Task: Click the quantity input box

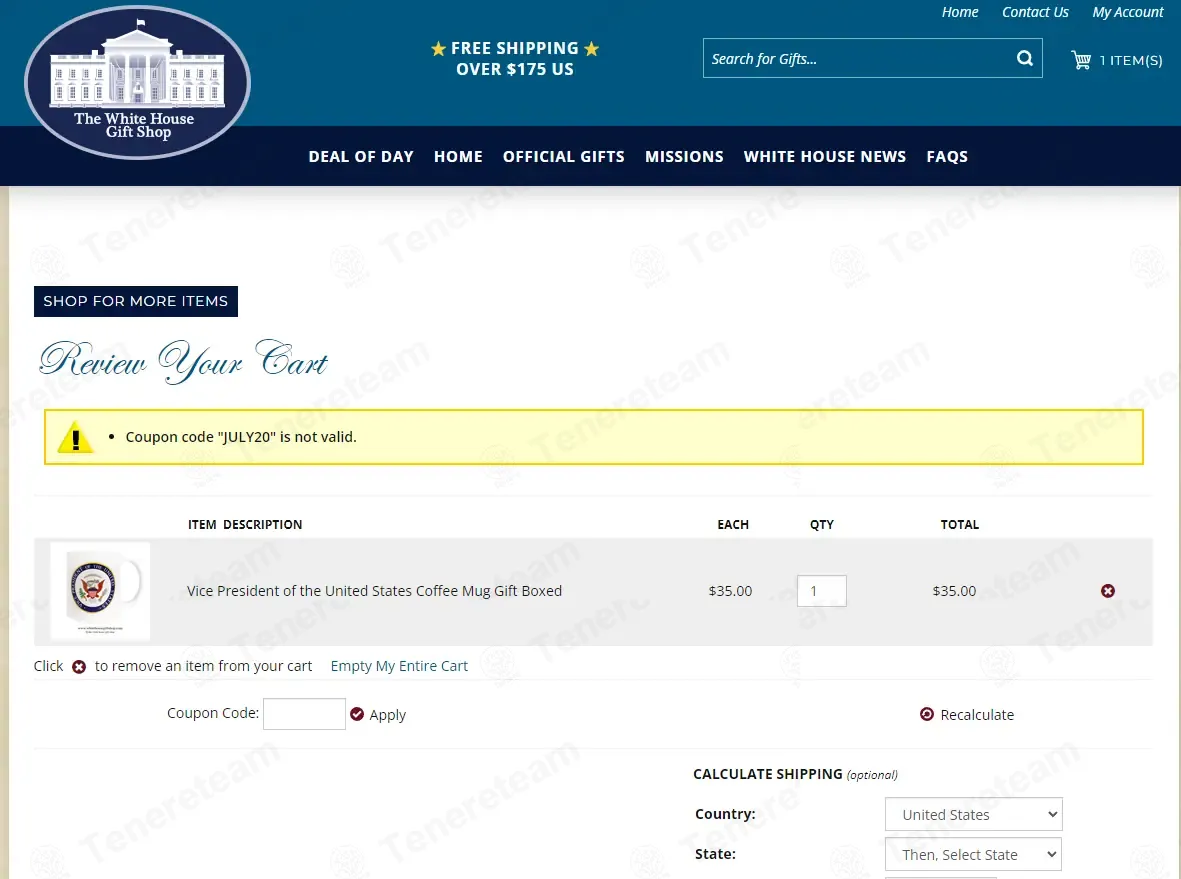Action: coord(822,591)
